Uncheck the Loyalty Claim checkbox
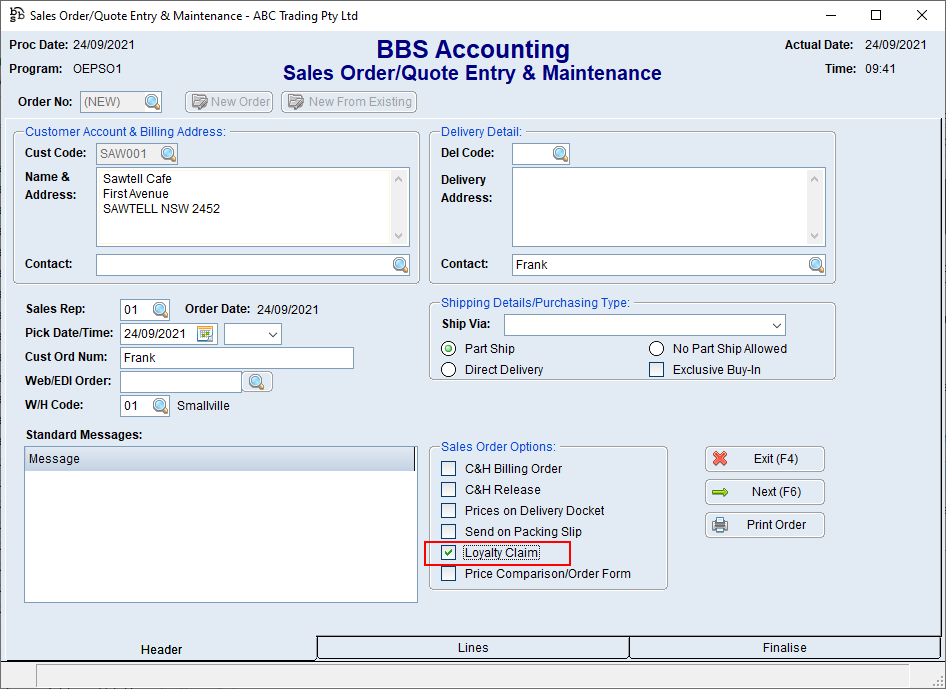 click(x=449, y=553)
